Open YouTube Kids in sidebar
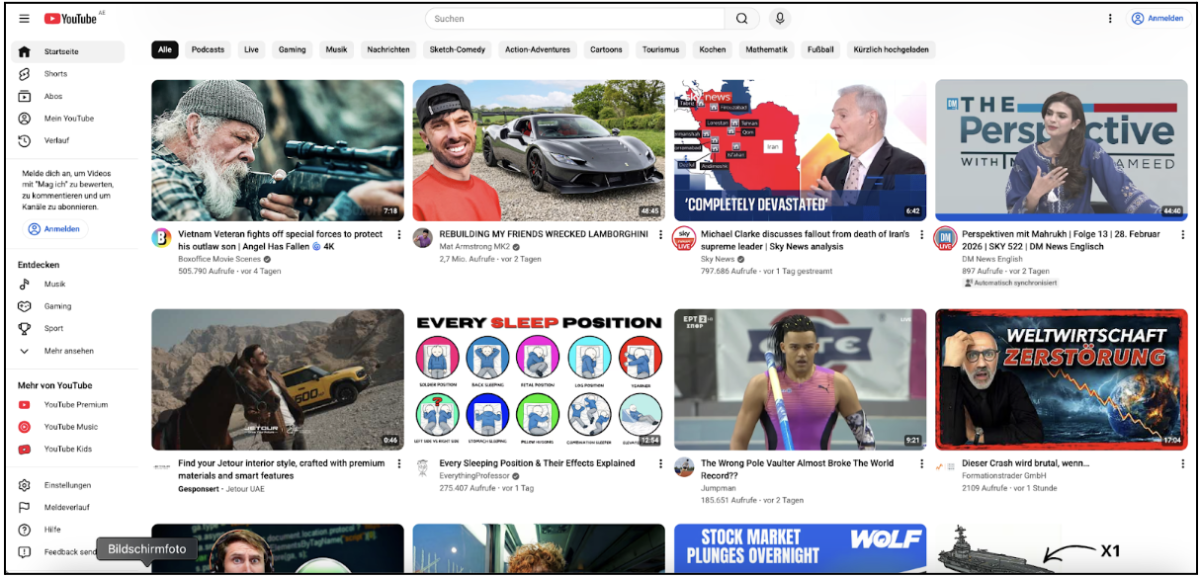Viewport: 1200px width, 577px height. tap(68, 449)
